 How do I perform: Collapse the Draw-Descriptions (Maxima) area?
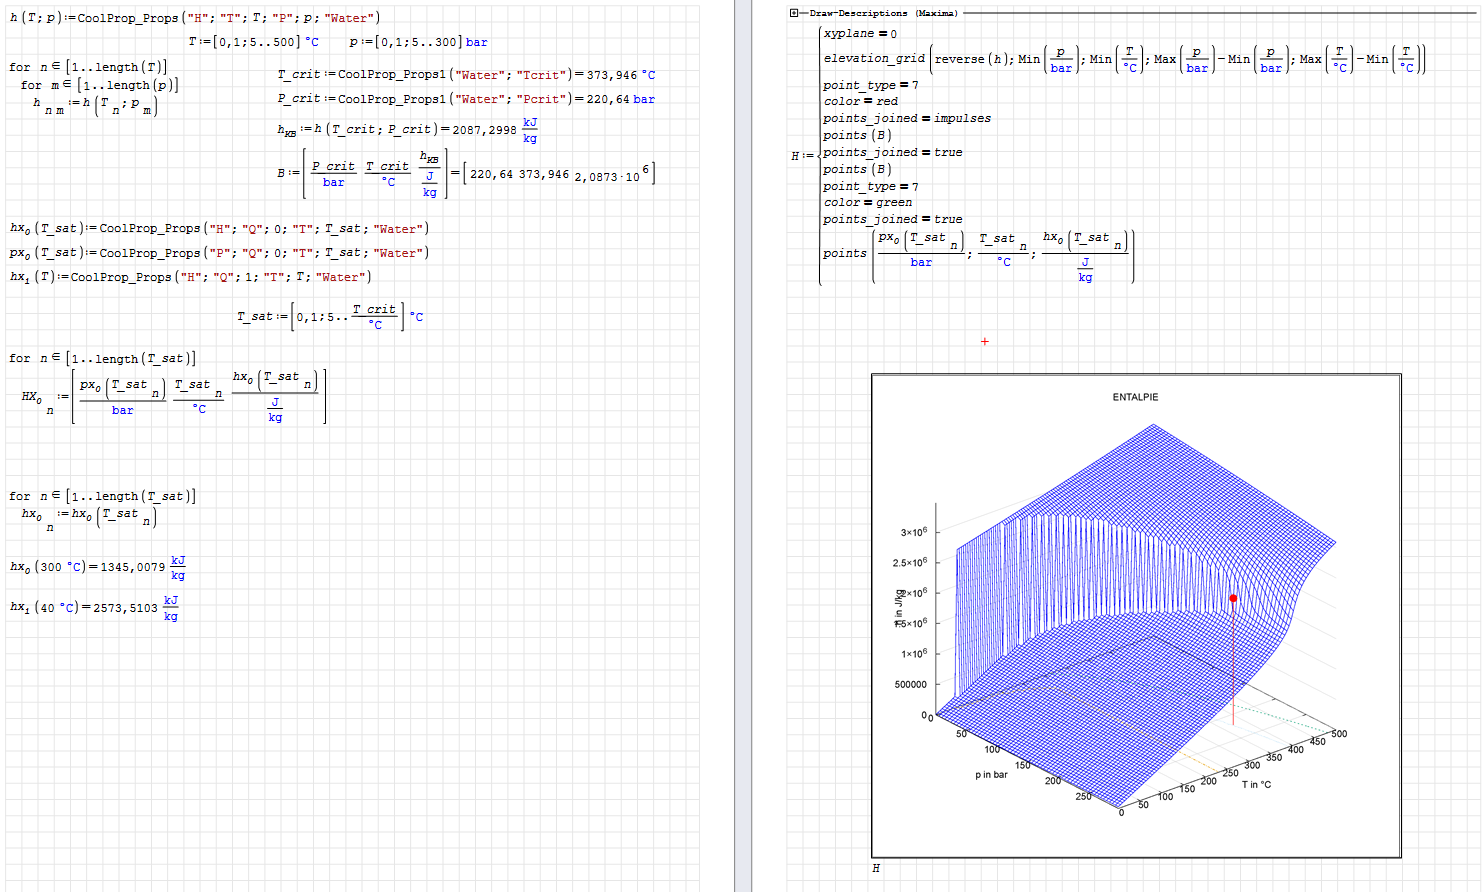point(794,13)
